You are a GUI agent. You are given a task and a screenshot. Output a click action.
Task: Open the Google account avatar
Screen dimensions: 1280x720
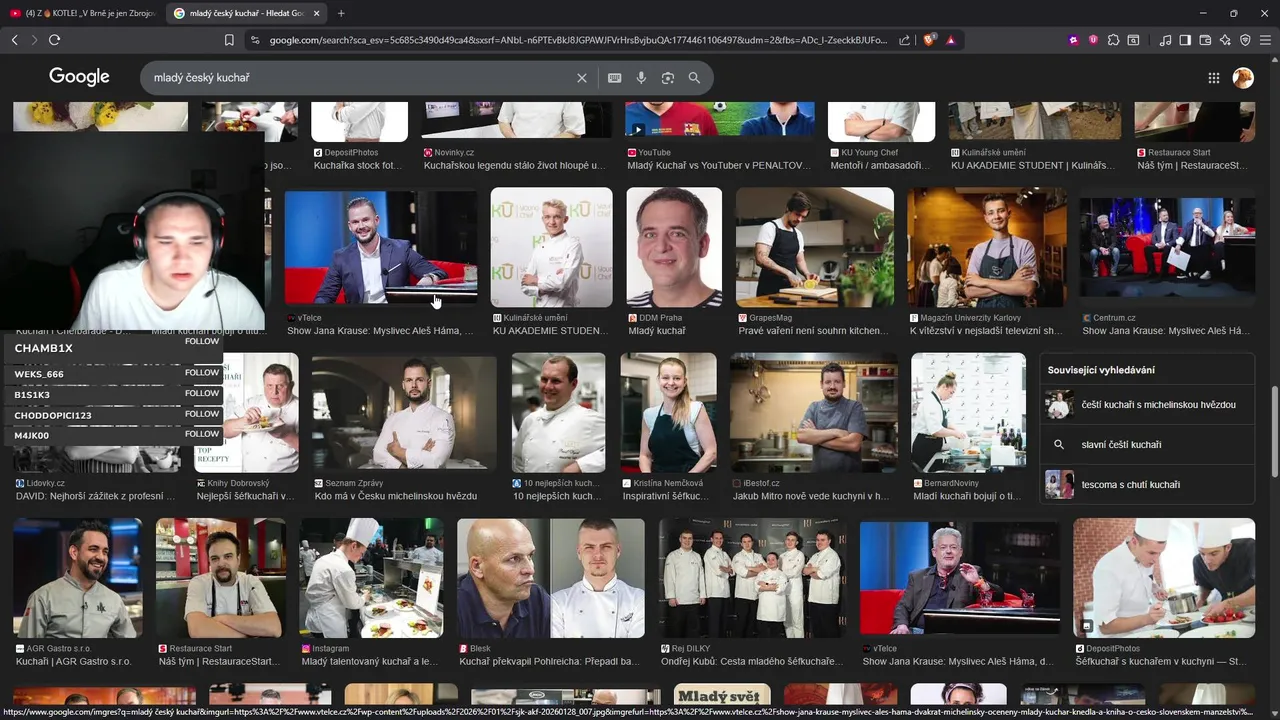1243,78
